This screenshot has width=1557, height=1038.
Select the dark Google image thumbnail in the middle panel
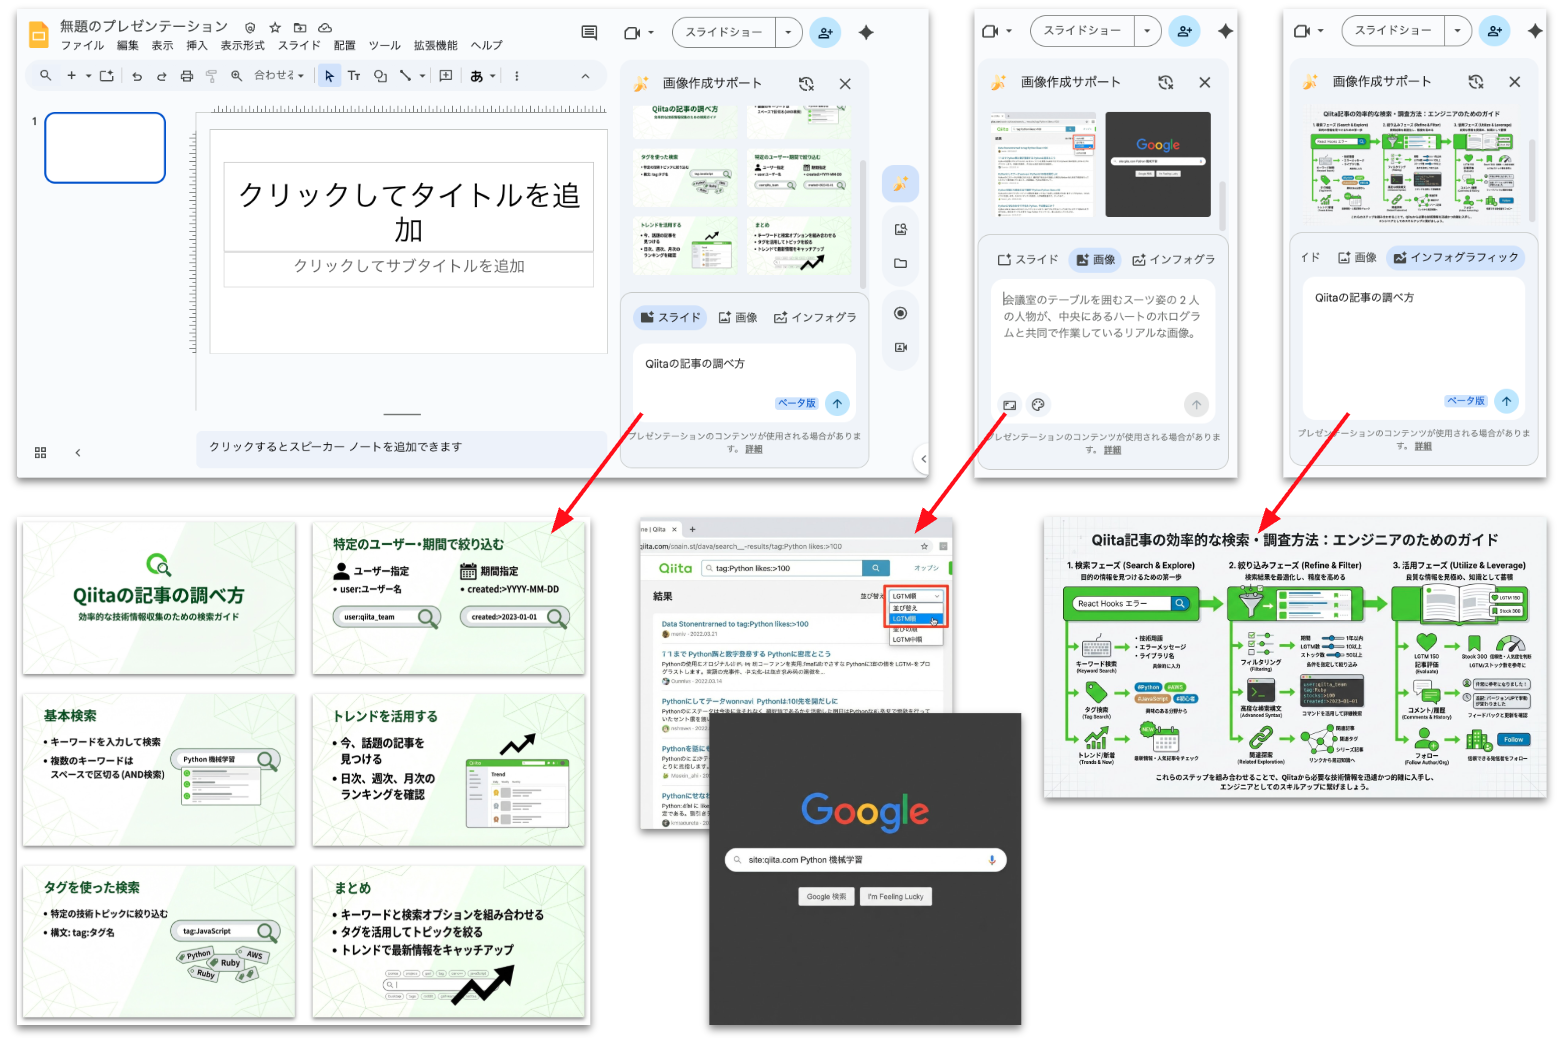(1158, 164)
